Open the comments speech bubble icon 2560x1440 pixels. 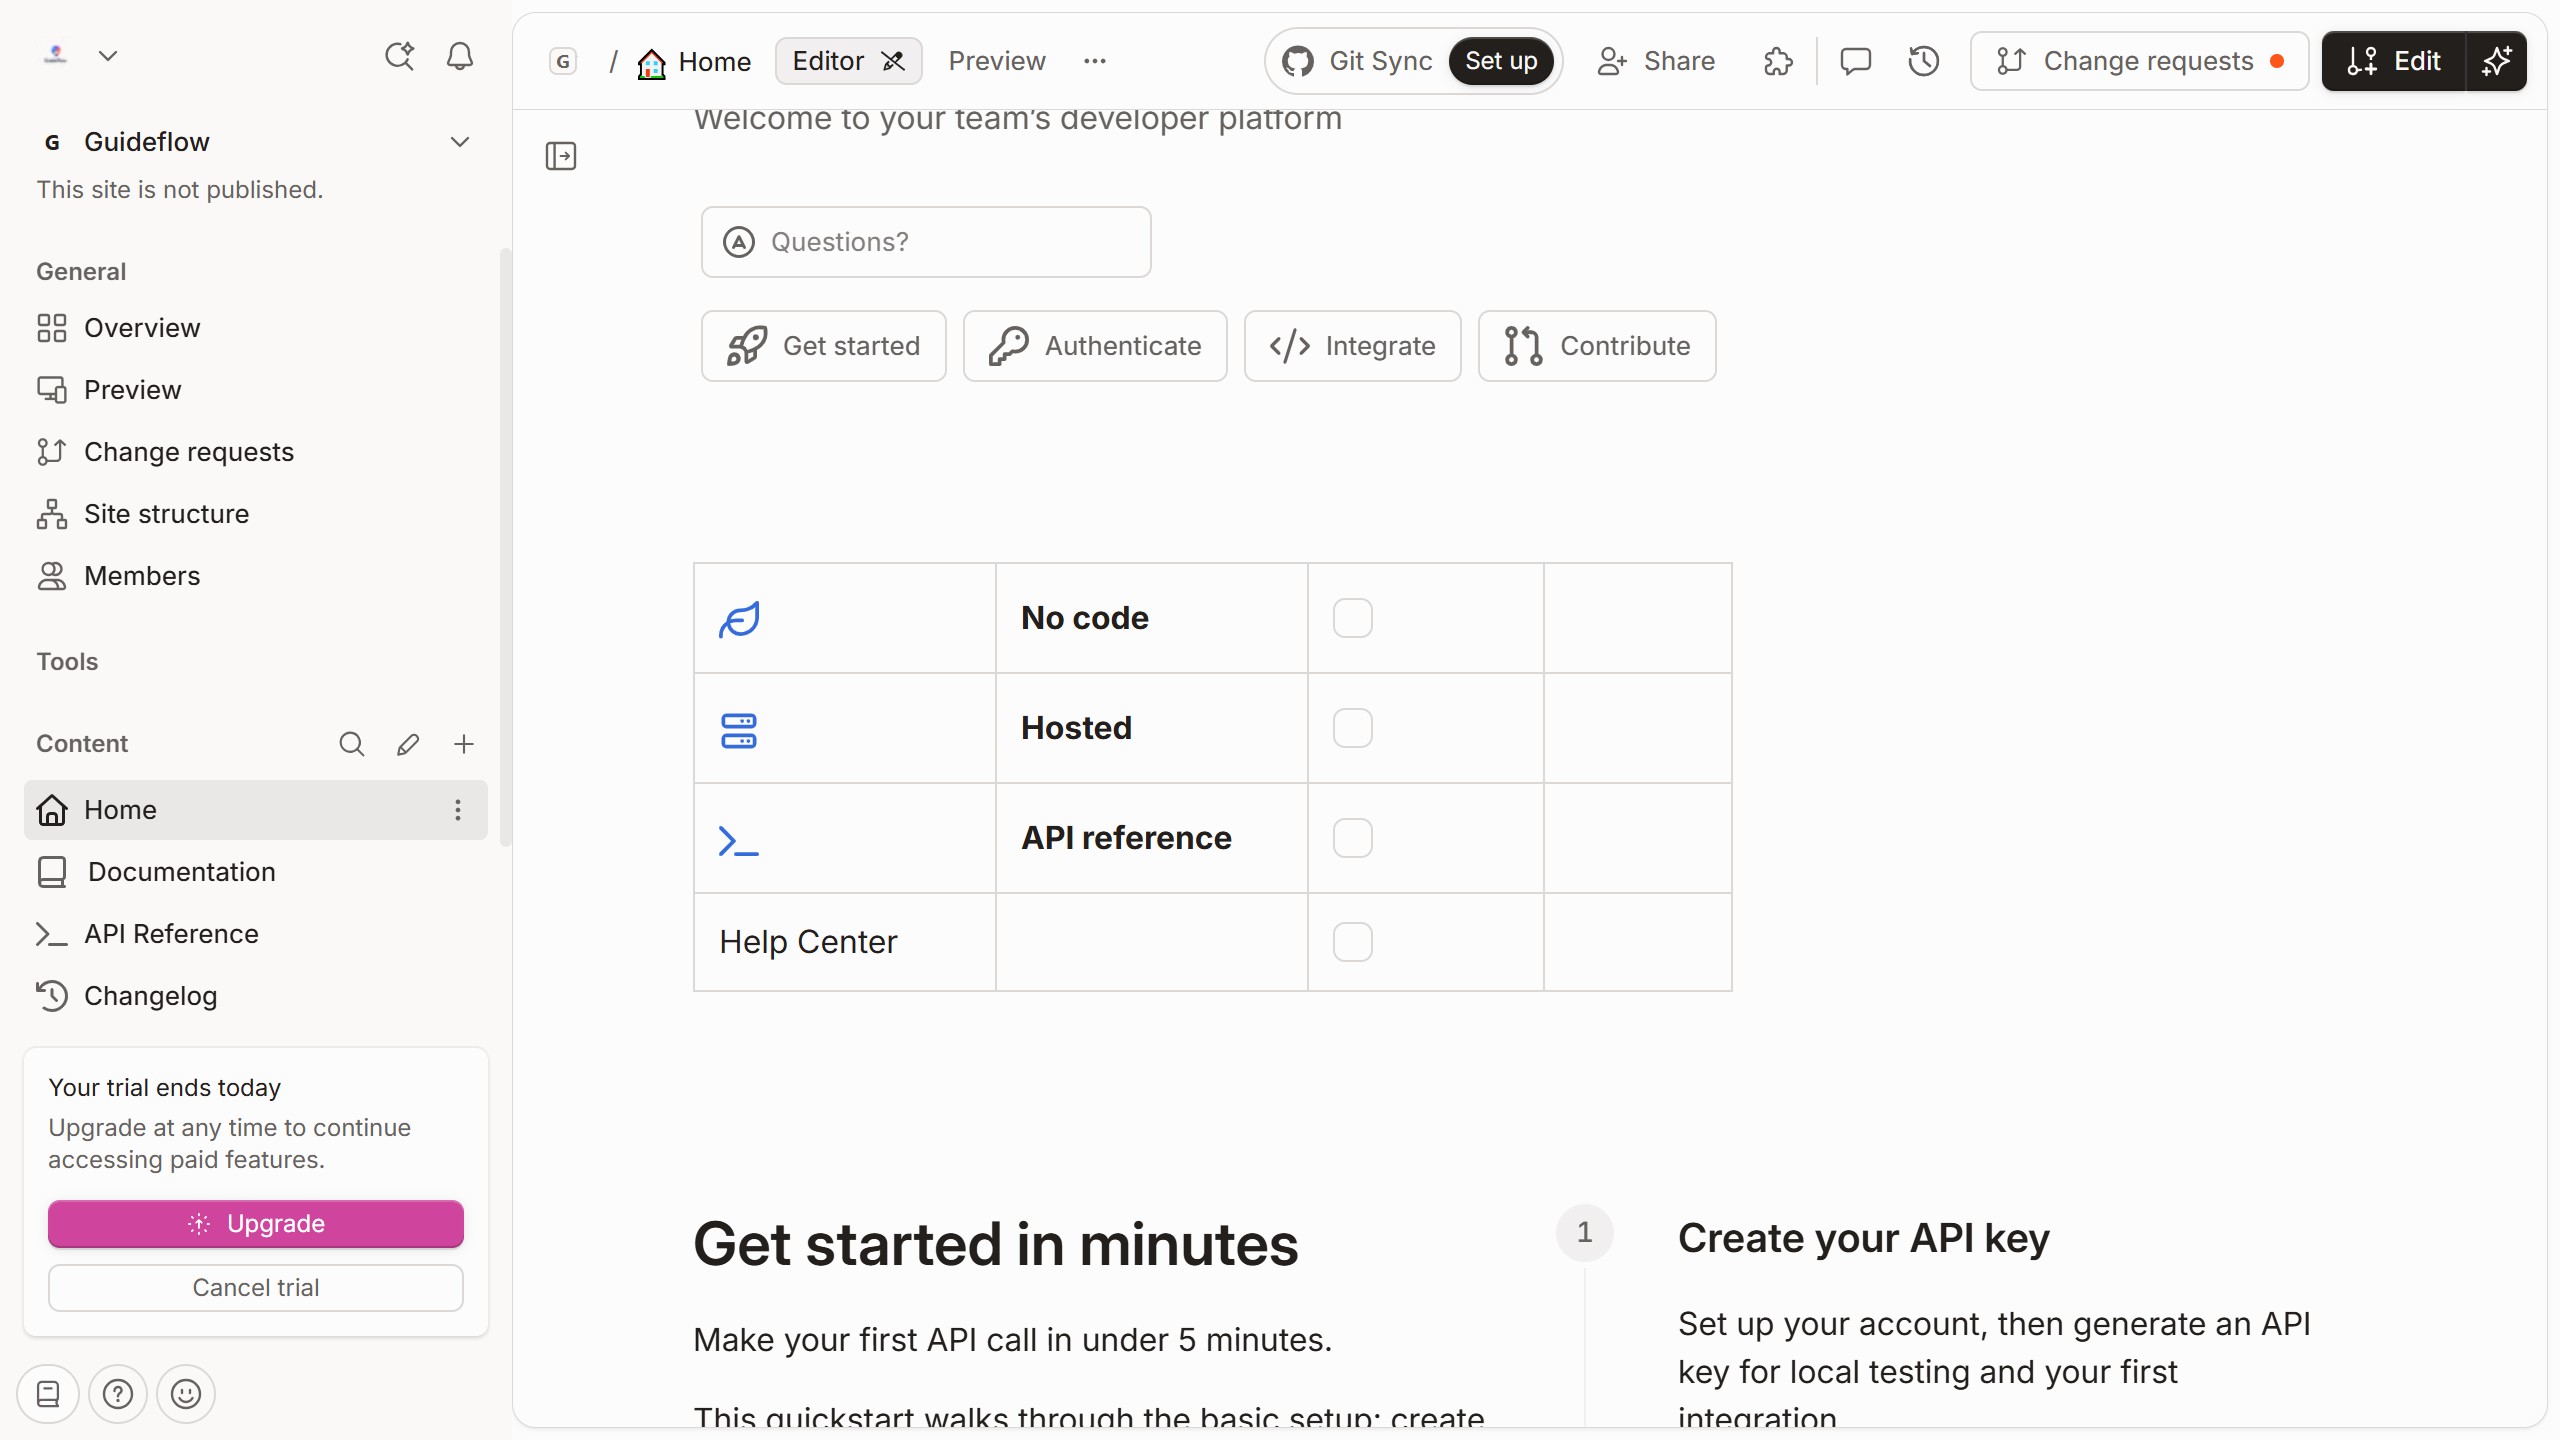(1856, 62)
